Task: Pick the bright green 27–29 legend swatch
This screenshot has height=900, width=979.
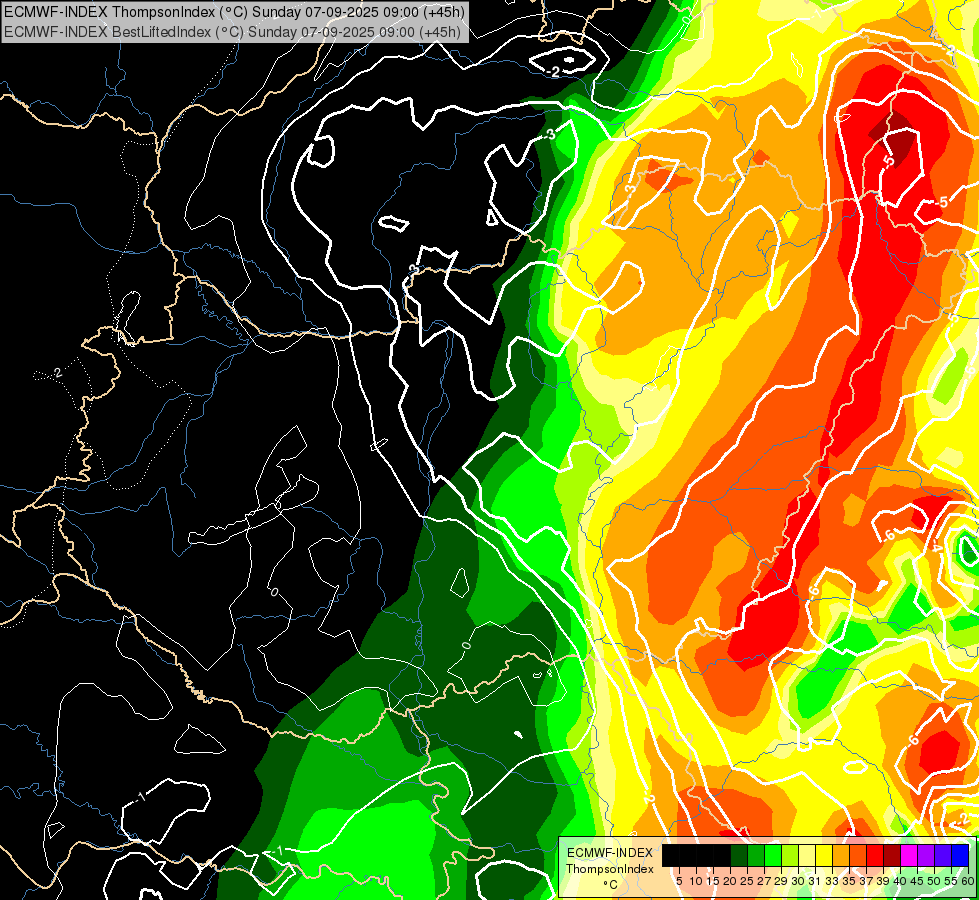Action: tap(773, 855)
